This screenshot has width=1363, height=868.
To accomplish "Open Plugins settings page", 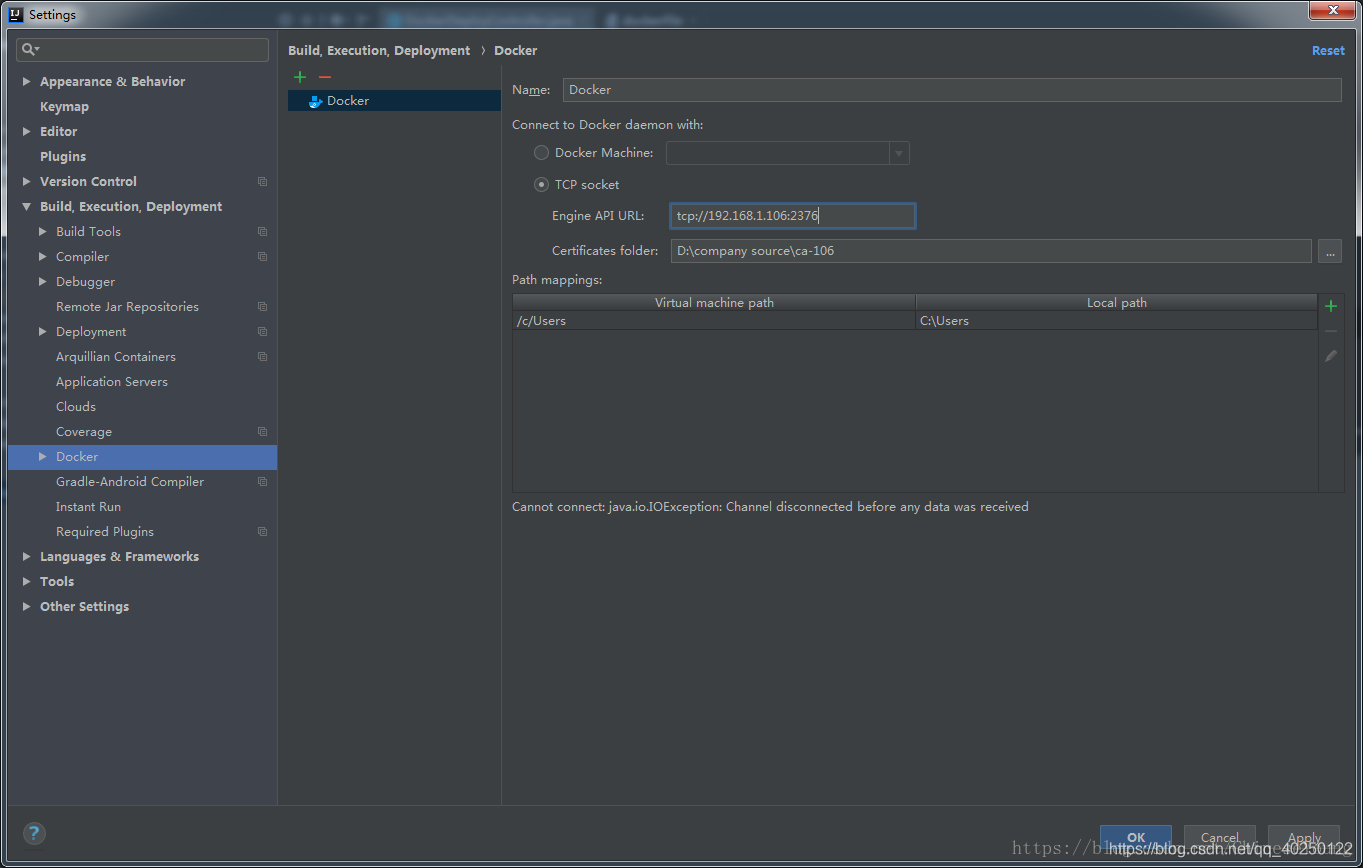I will point(63,157).
